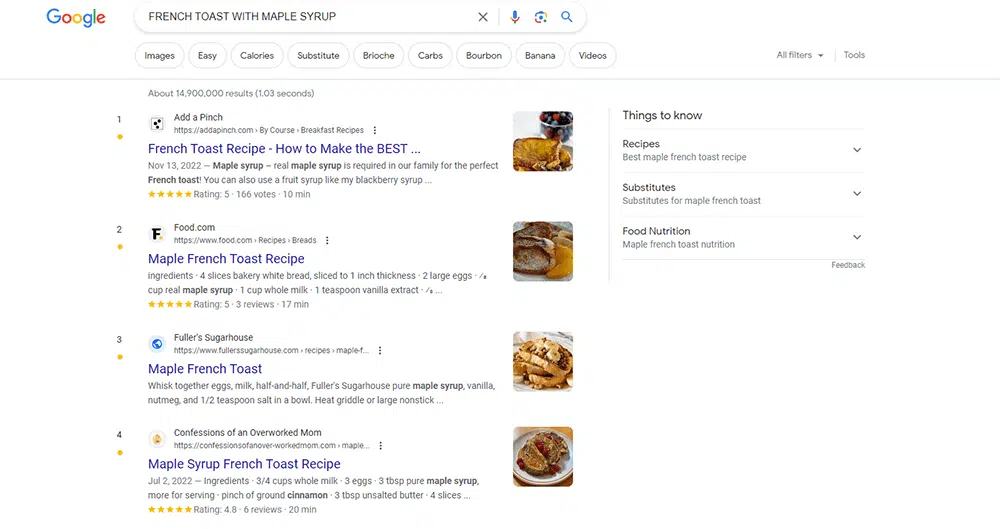Start voice search with microphone icon
This screenshot has height=529, width=1000.
tap(515, 17)
